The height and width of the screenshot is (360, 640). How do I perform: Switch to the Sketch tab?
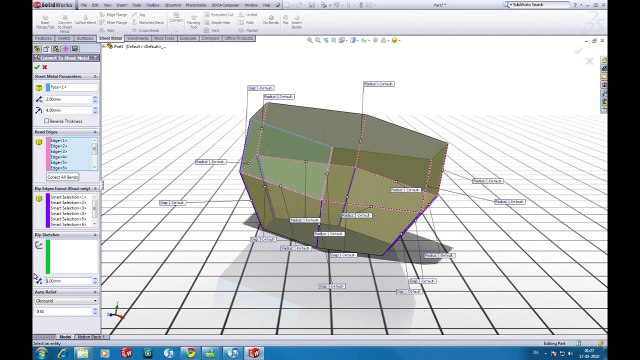[x=64, y=38]
